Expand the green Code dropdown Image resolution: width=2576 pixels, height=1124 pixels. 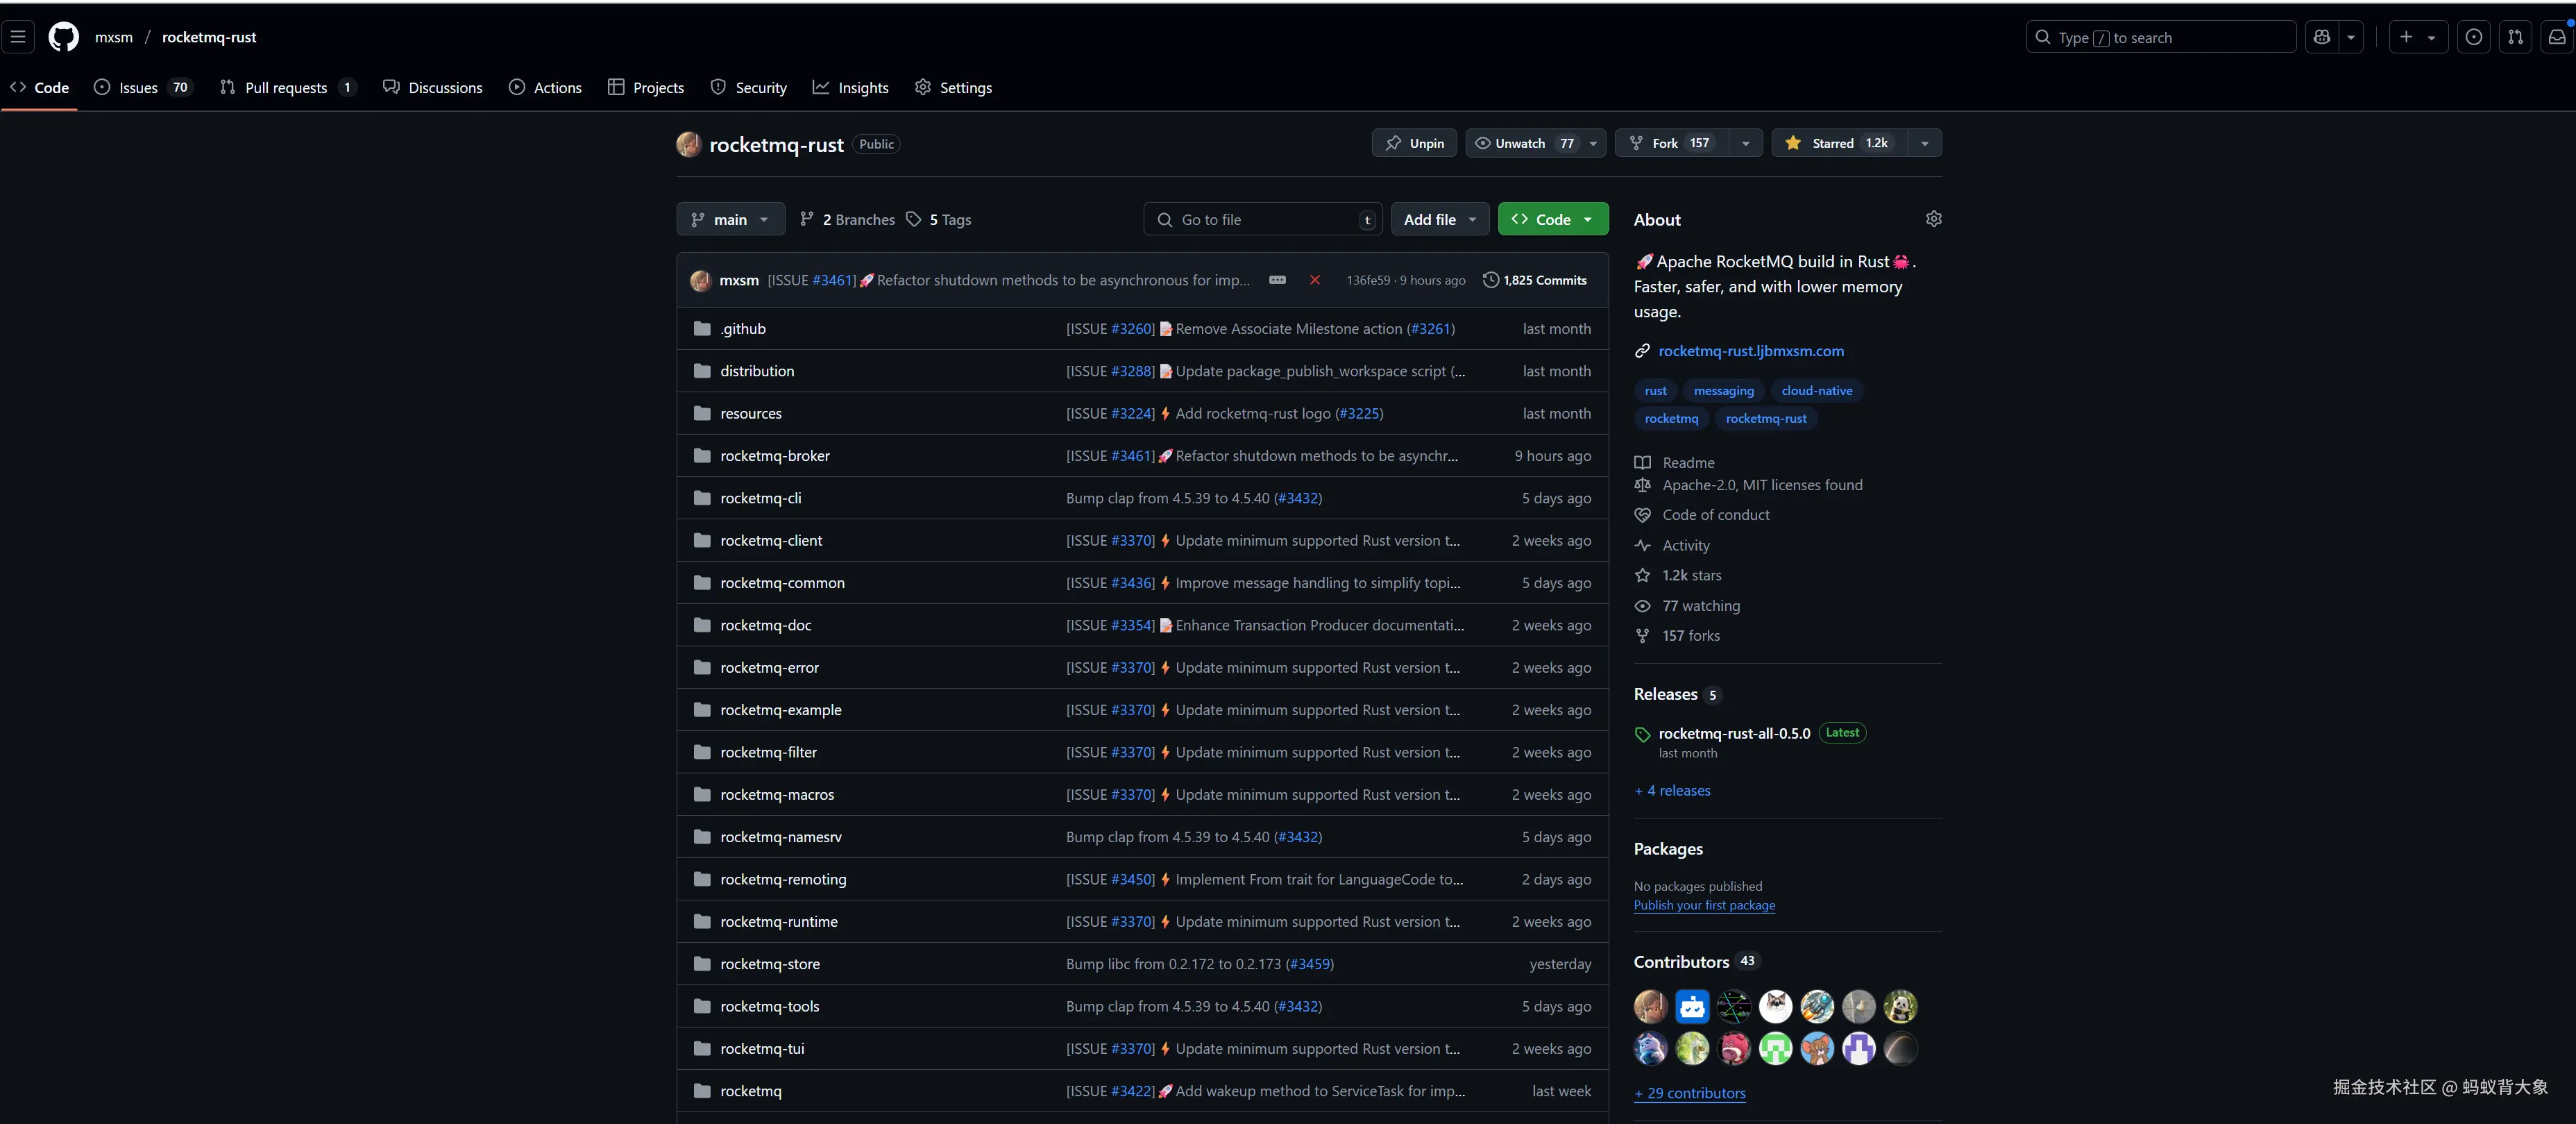1552,219
